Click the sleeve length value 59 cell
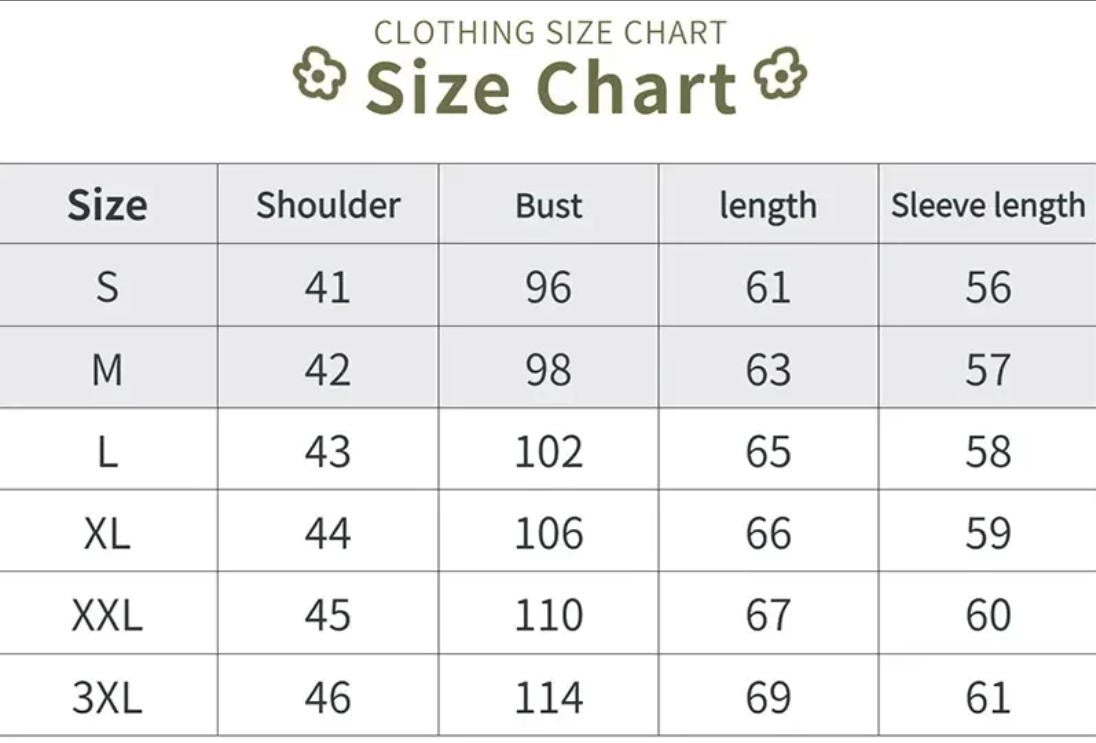This screenshot has height=743, width=1096. click(987, 533)
